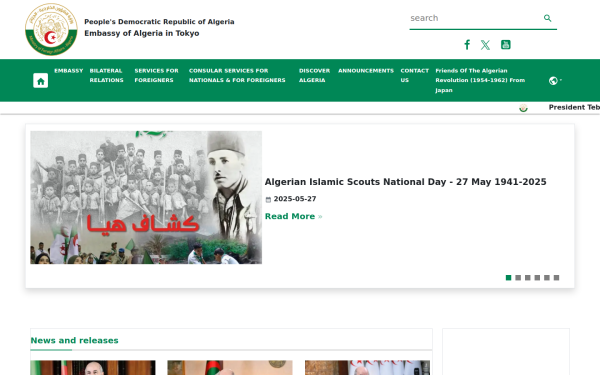Viewport: 600px width, 375px height.
Task: Click the date 2025-05-27 text
Action: pyautogui.click(x=295, y=199)
